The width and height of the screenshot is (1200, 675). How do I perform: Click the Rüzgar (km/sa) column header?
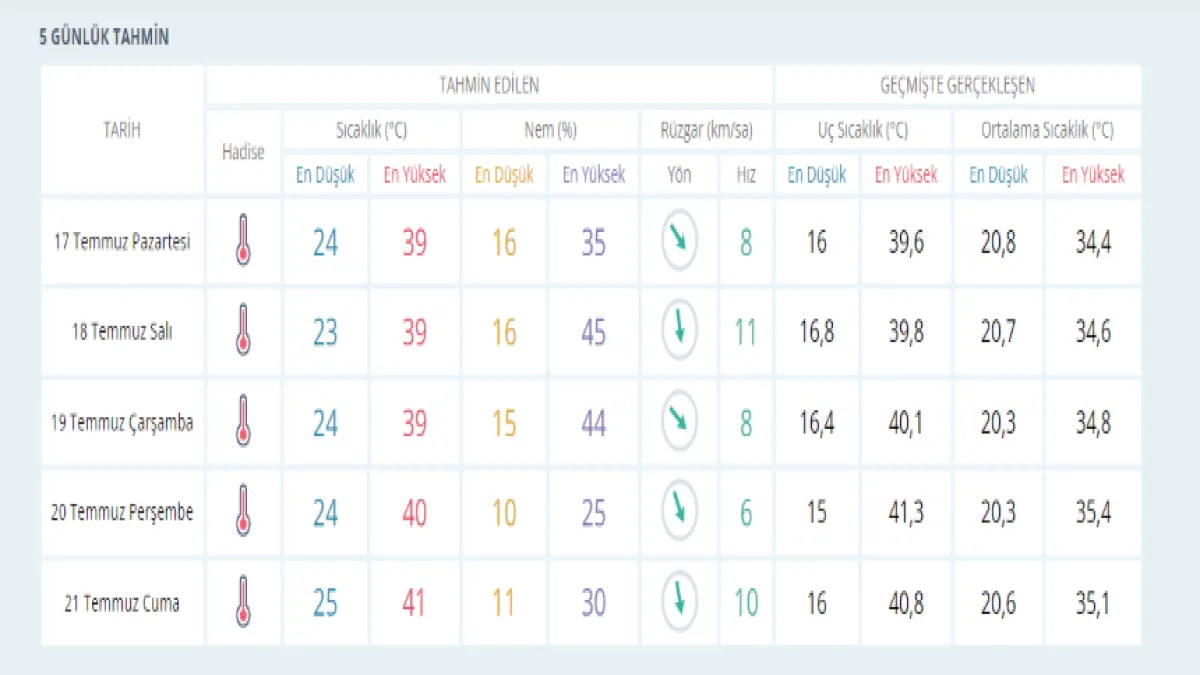pyautogui.click(x=706, y=130)
